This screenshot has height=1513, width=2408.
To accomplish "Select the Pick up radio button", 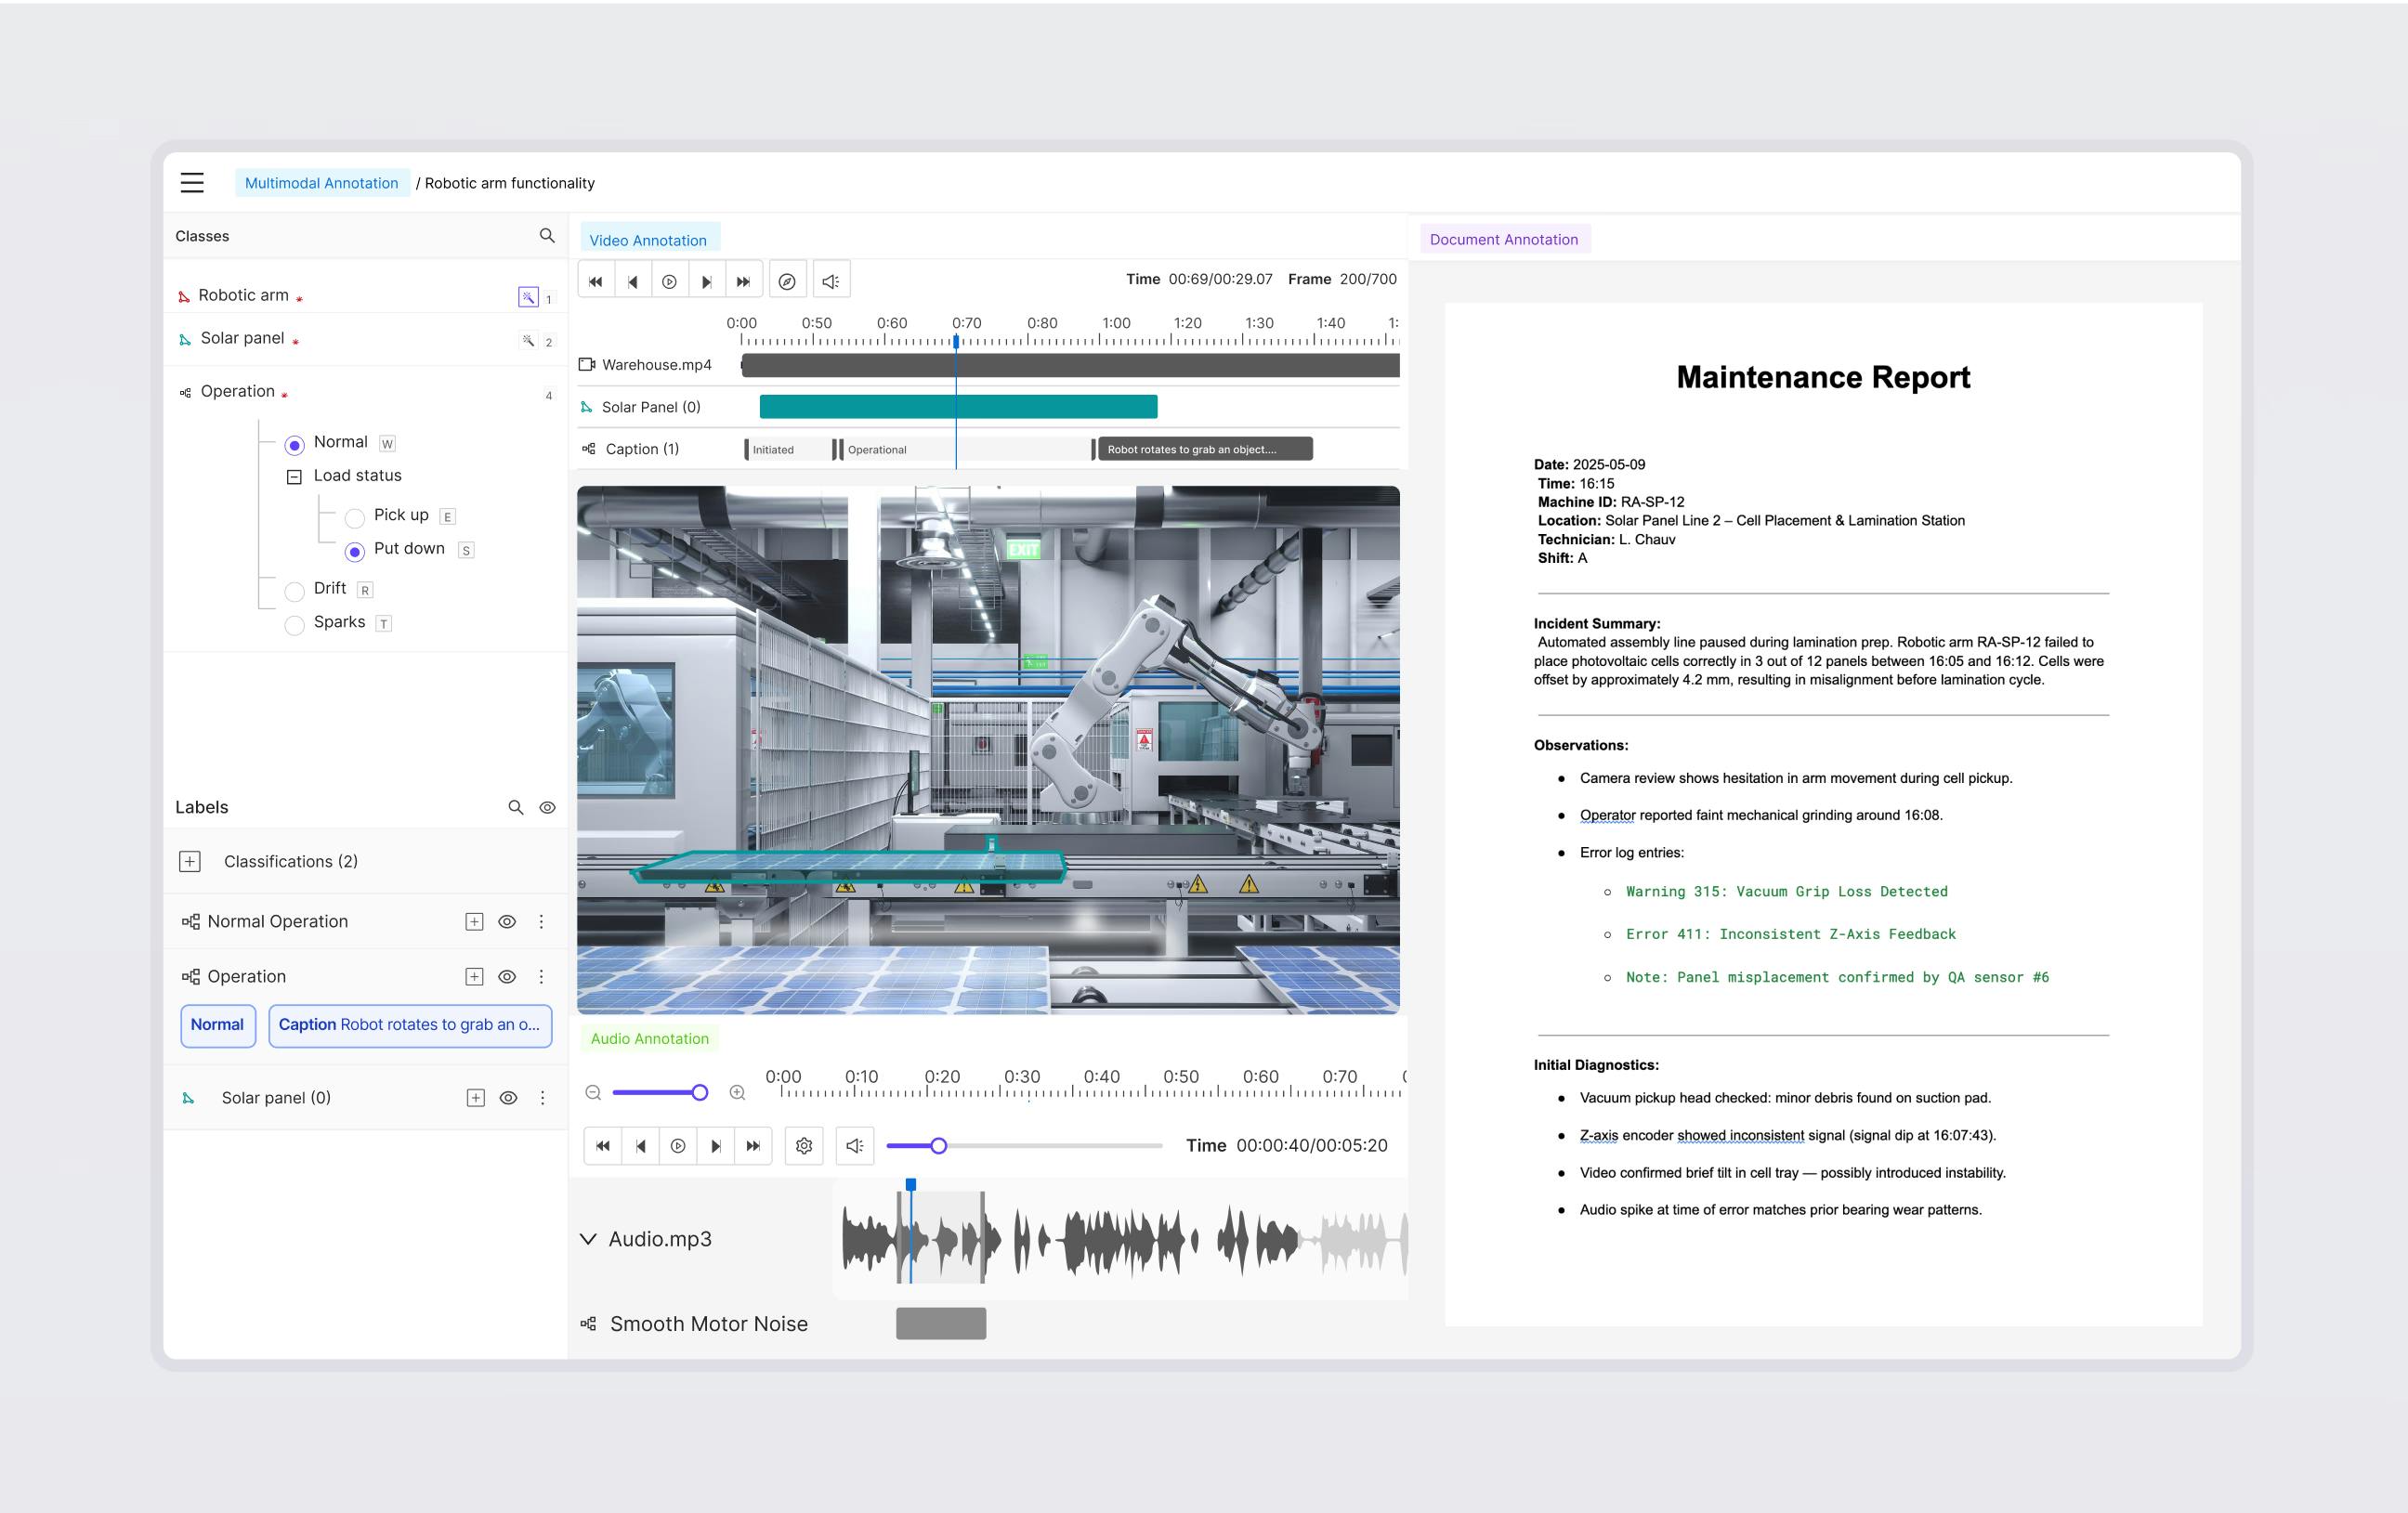I will coord(354,517).
